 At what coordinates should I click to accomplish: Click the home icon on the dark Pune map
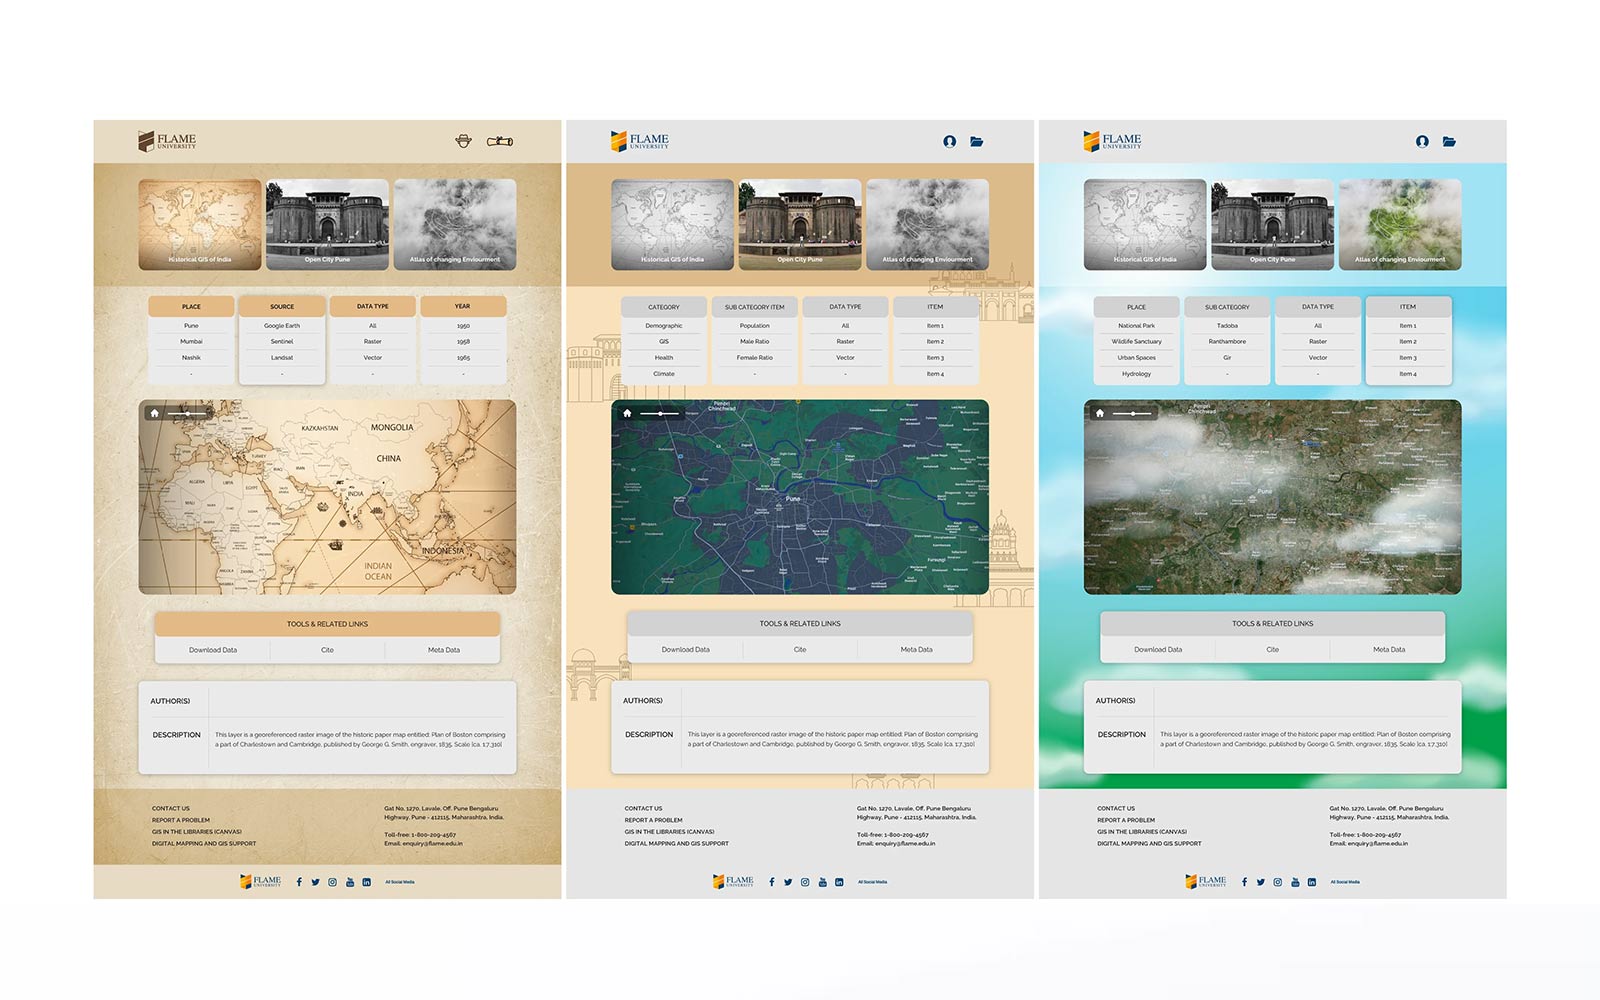tap(627, 413)
